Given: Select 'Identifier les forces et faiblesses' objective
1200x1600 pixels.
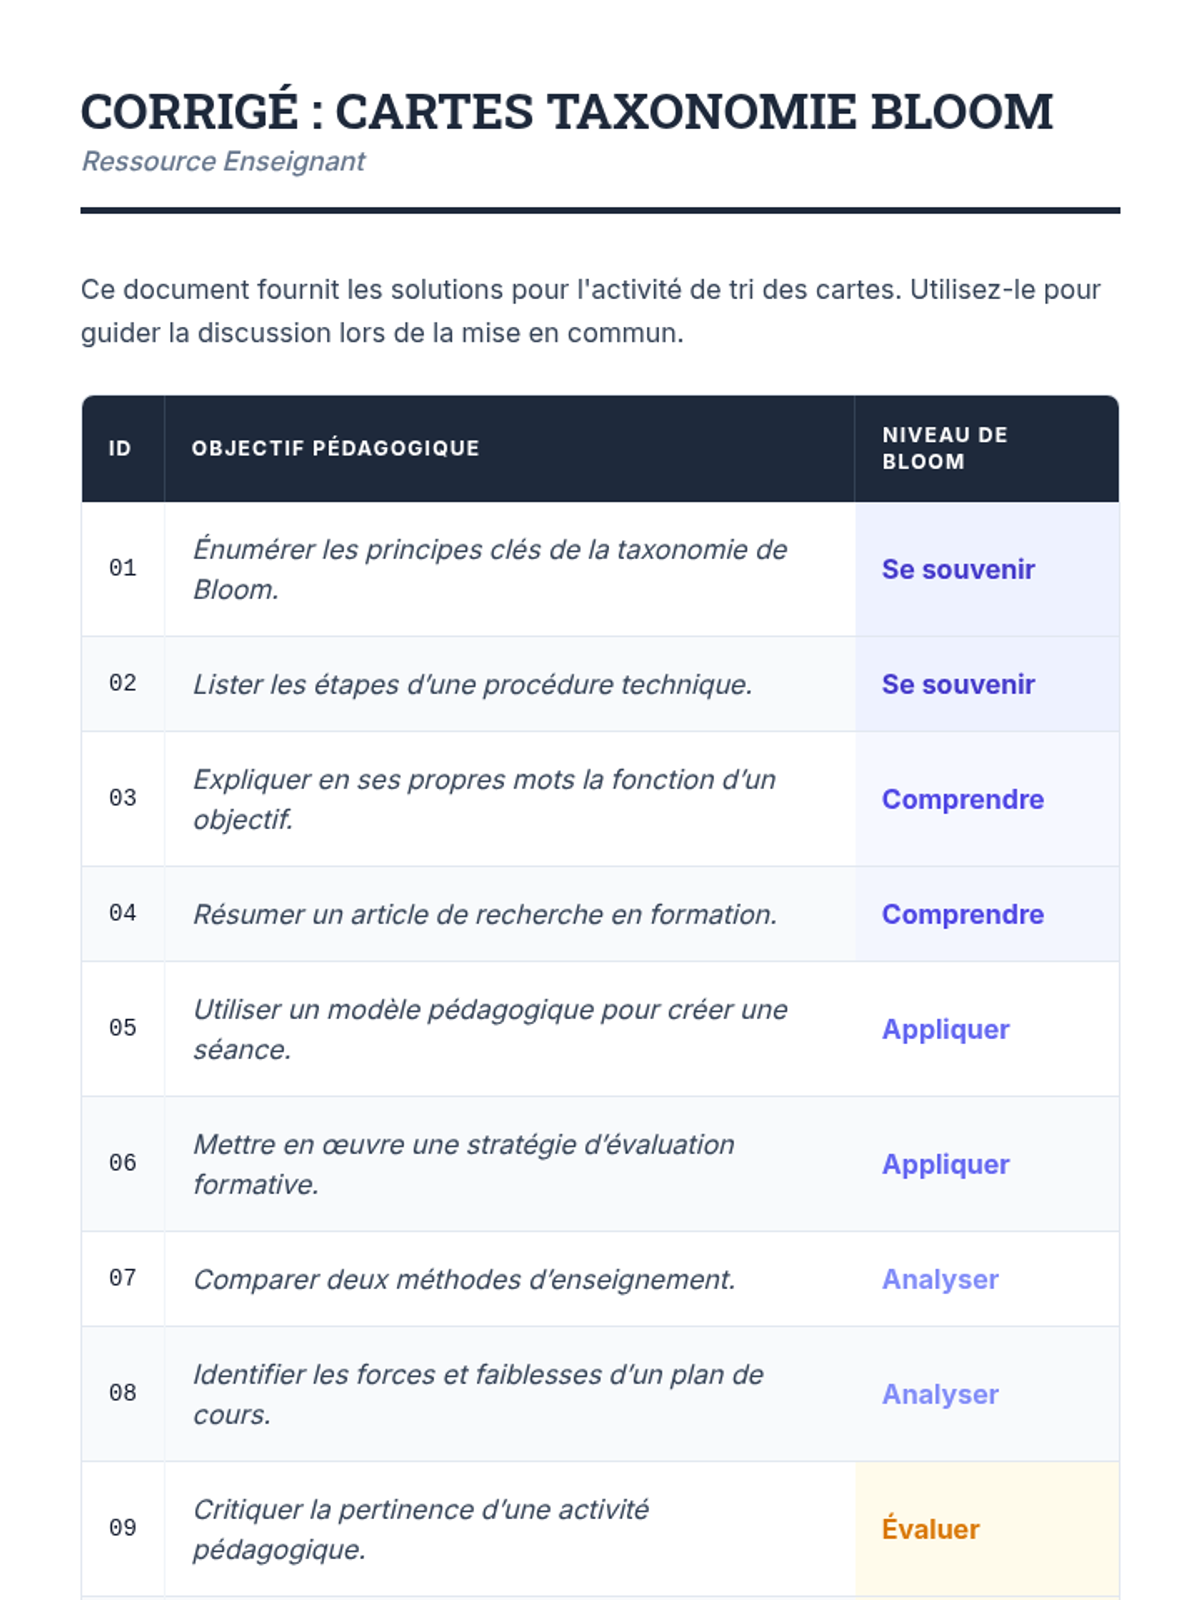Looking at the screenshot, I should [x=478, y=1394].
